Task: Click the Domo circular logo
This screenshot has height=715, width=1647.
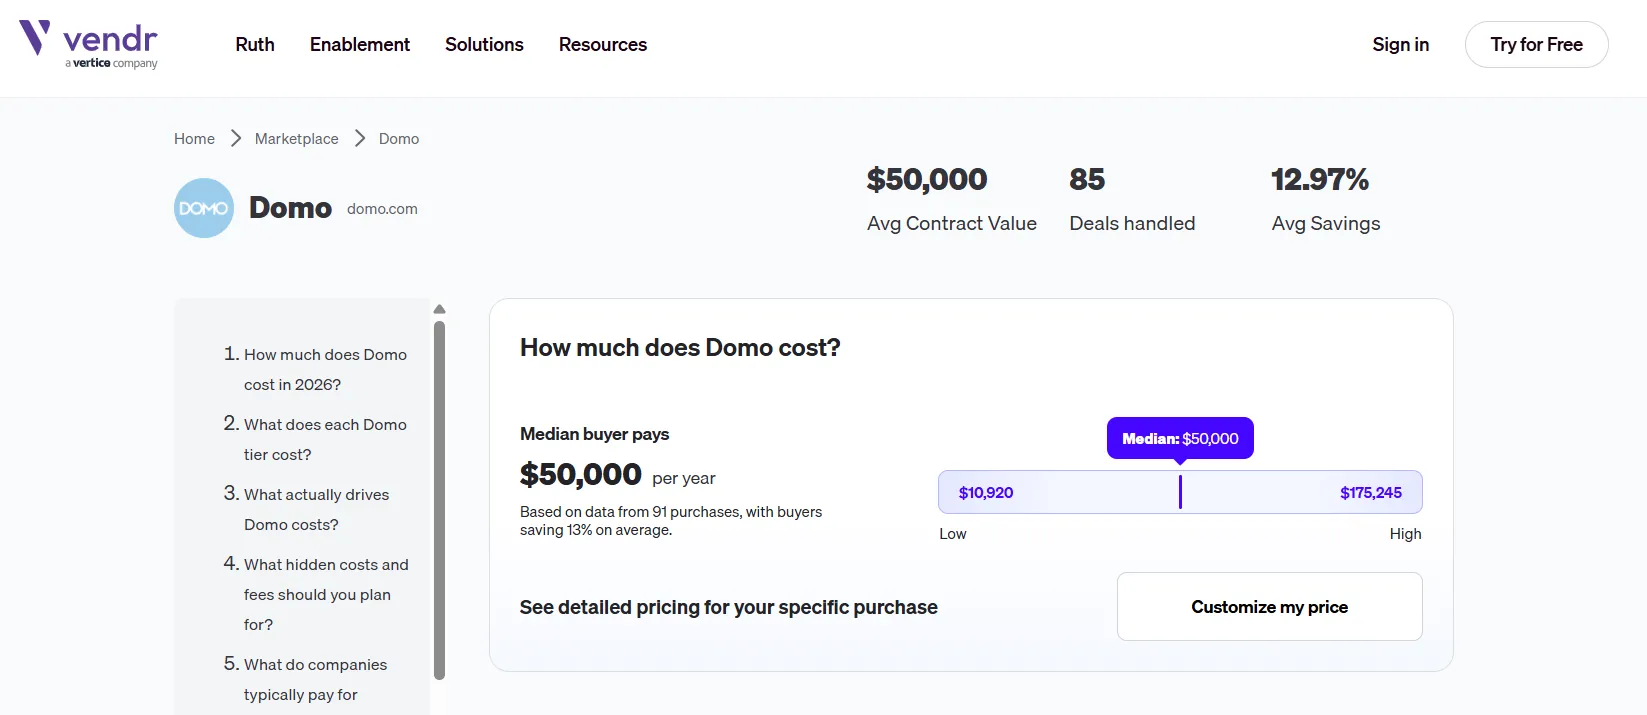Action: (x=204, y=208)
